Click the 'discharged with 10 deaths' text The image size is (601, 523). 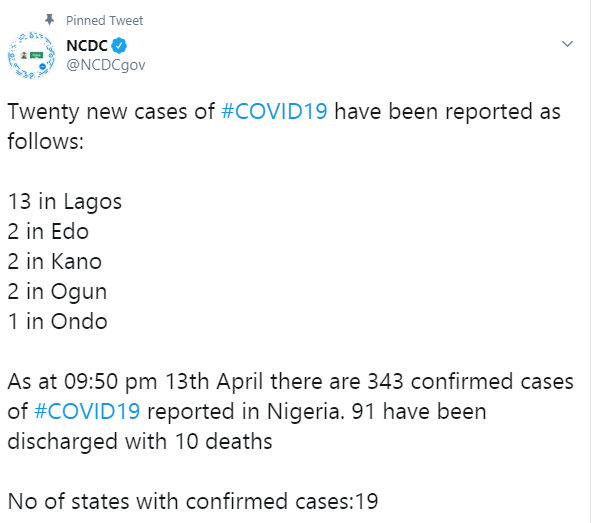(140, 441)
